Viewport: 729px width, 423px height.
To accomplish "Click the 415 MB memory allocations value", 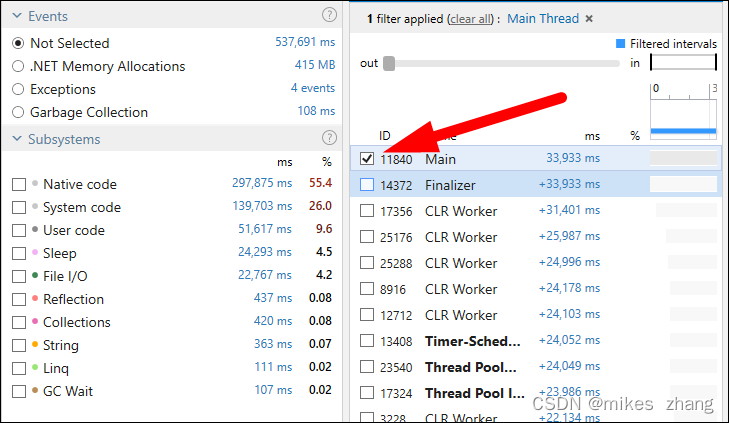I will [315, 65].
